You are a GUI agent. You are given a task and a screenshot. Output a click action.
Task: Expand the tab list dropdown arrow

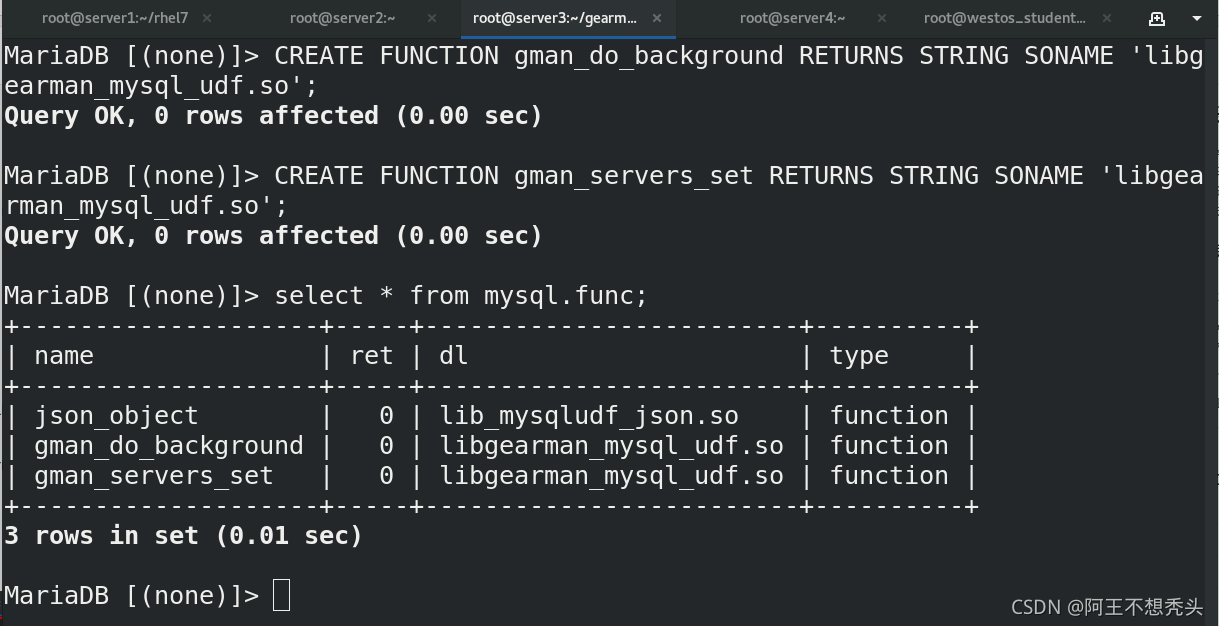pos(1197,18)
